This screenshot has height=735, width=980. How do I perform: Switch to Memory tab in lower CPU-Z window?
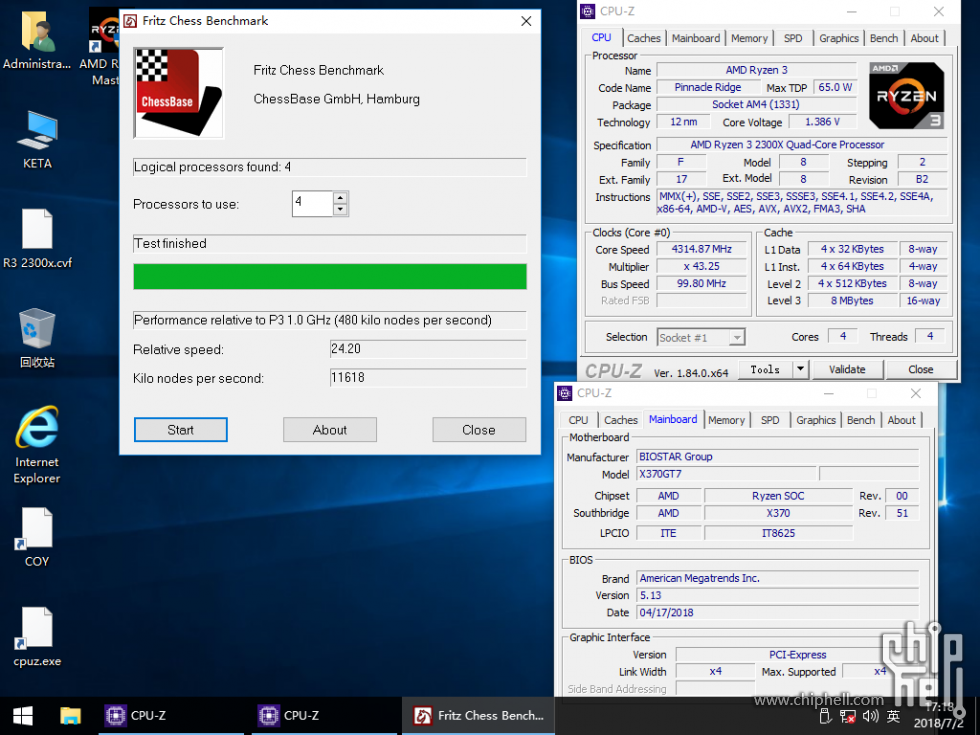pos(726,420)
